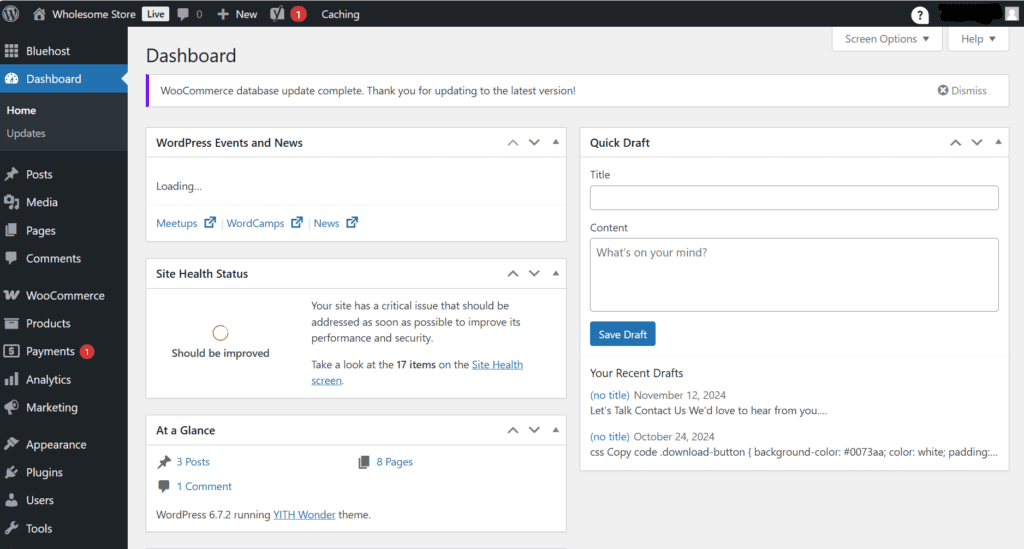Viewport: 1024px width, 549px height.
Task: Move WordPress Events and News widget down
Action: (x=534, y=142)
